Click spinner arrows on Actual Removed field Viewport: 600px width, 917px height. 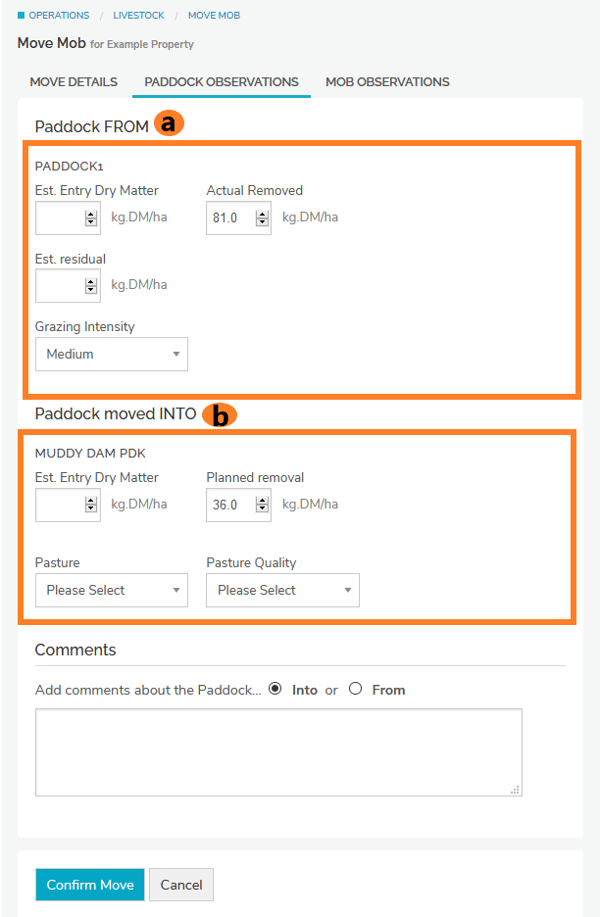pyautogui.click(x=262, y=218)
